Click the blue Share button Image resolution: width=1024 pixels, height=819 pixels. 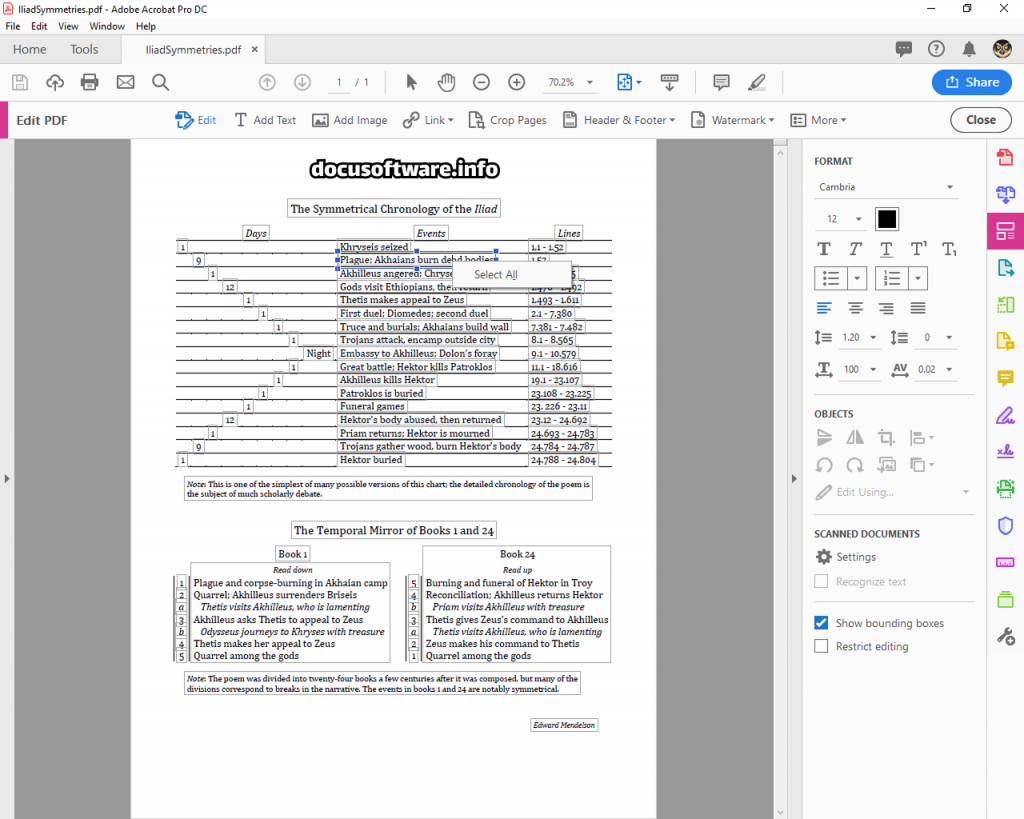point(971,82)
